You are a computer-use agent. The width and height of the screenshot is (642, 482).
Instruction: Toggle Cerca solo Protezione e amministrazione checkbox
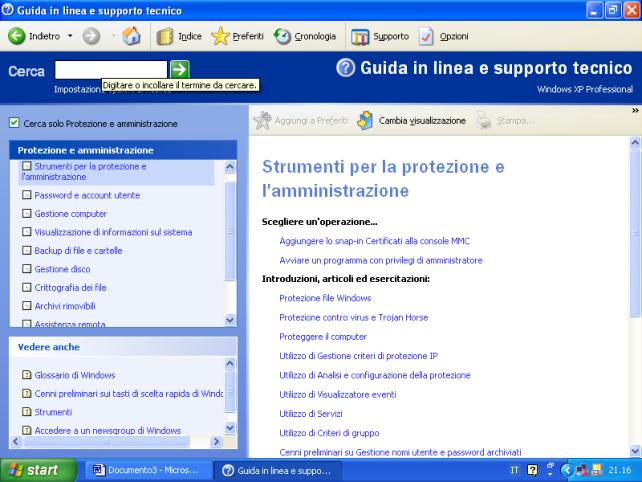tap(14, 122)
